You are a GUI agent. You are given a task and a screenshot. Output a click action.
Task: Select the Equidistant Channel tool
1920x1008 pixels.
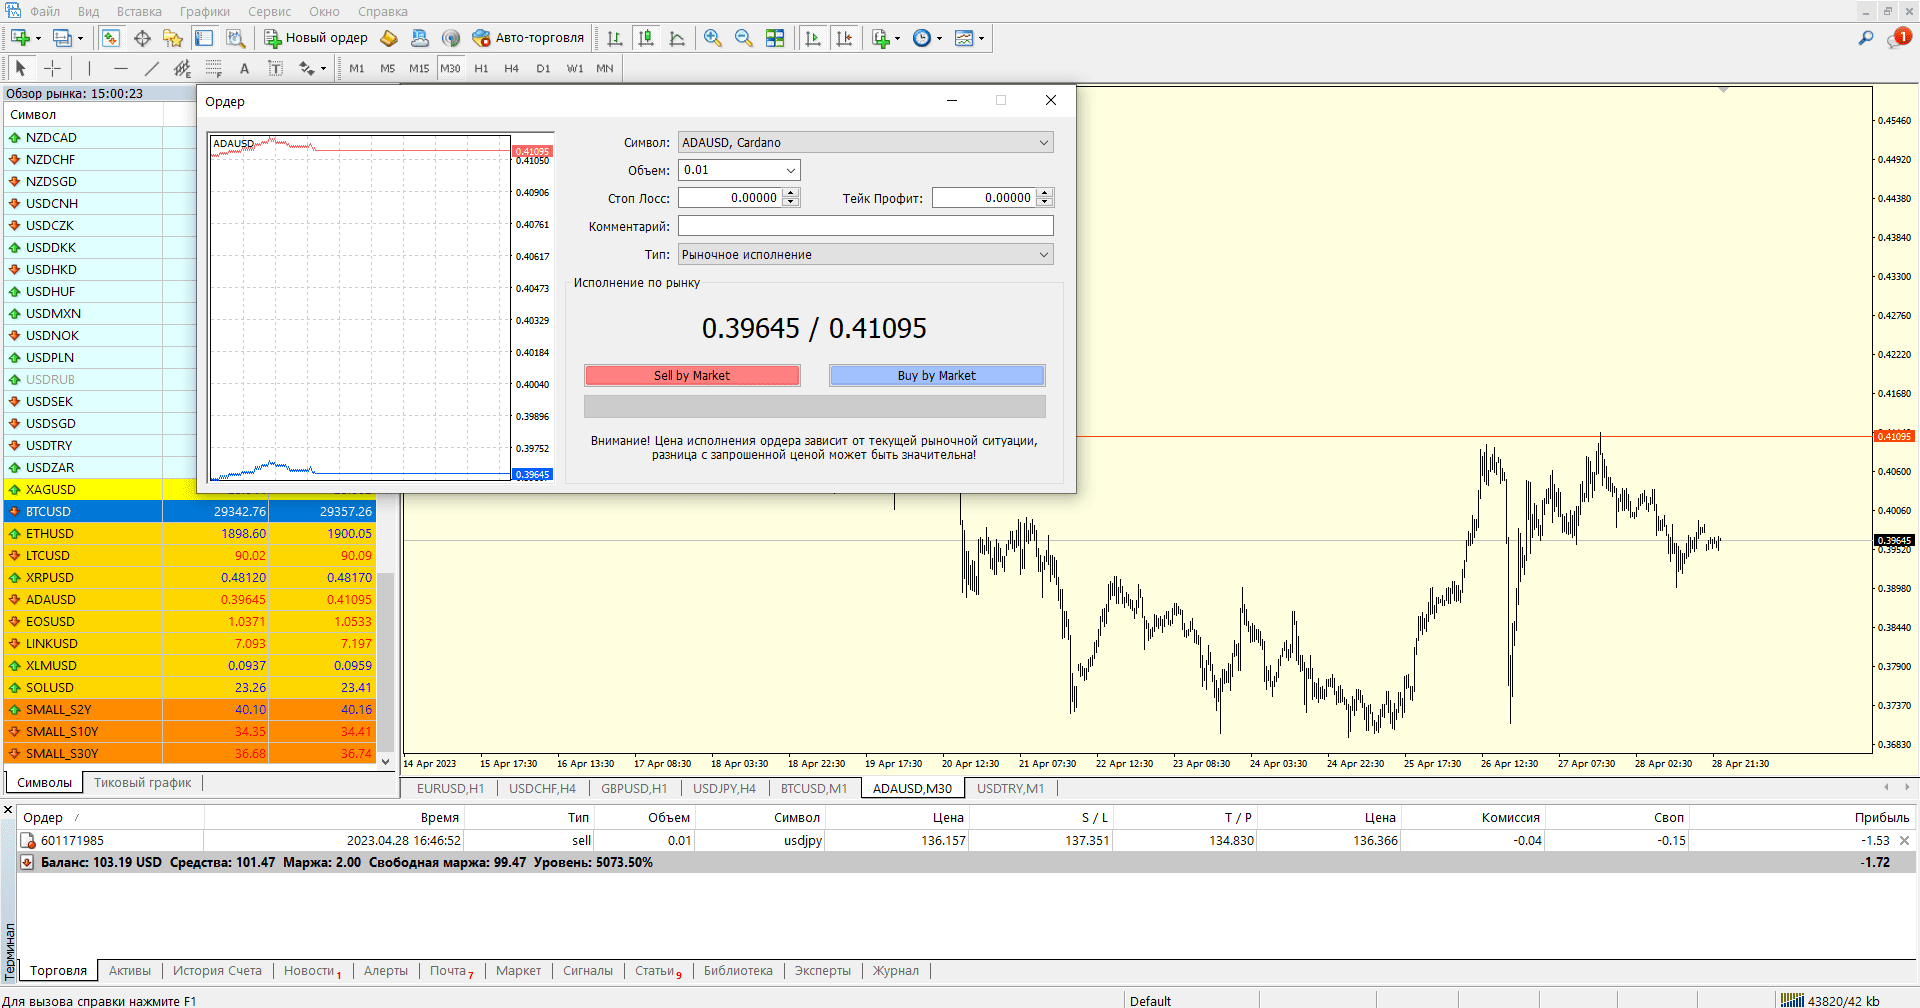click(182, 68)
